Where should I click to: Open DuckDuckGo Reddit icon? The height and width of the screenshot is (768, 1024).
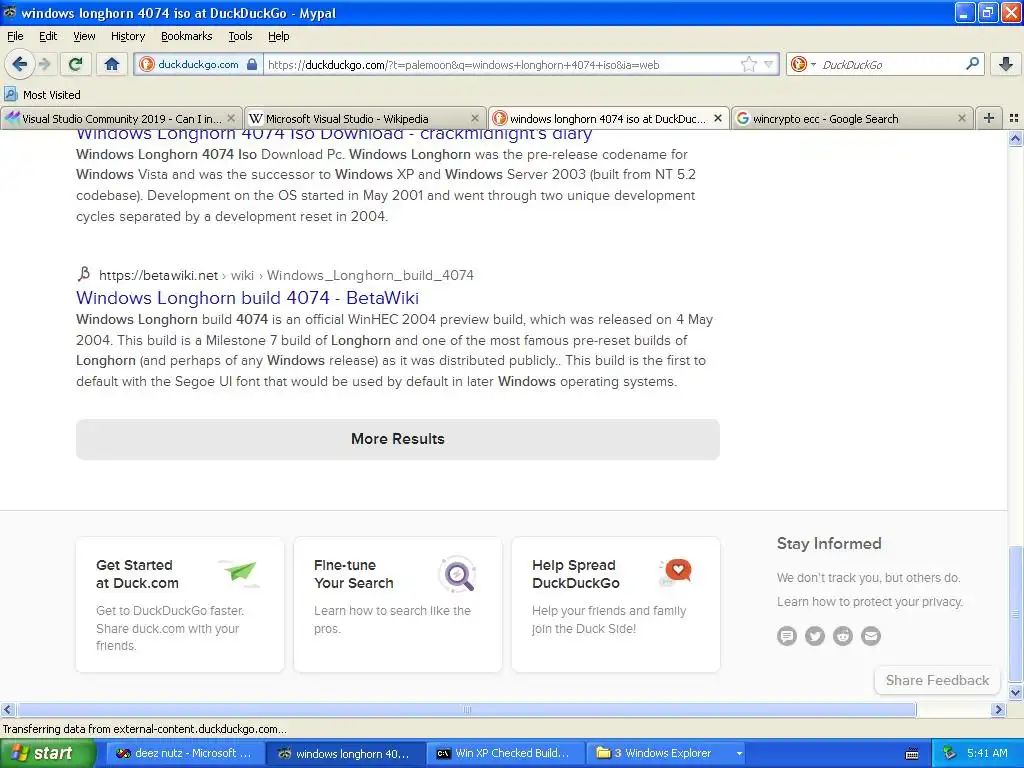[x=842, y=635]
